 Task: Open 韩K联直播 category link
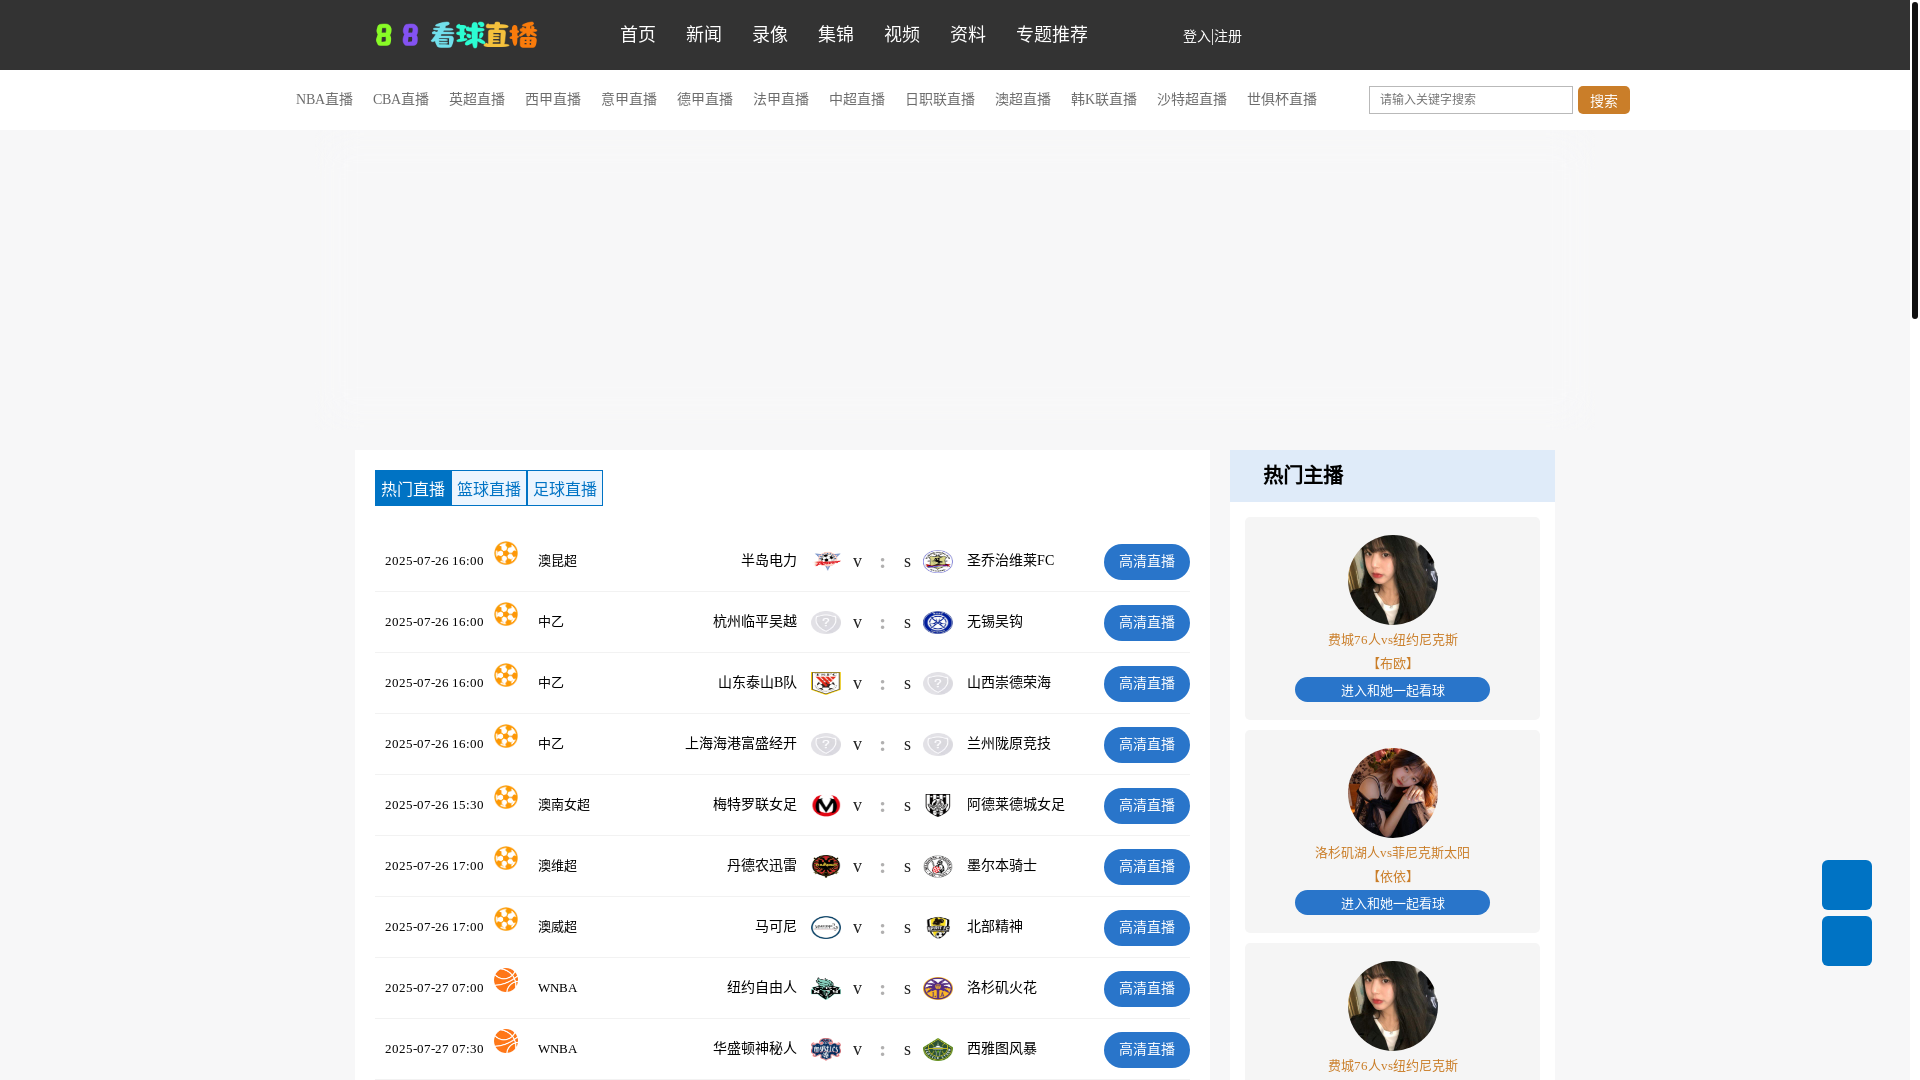(x=1104, y=100)
